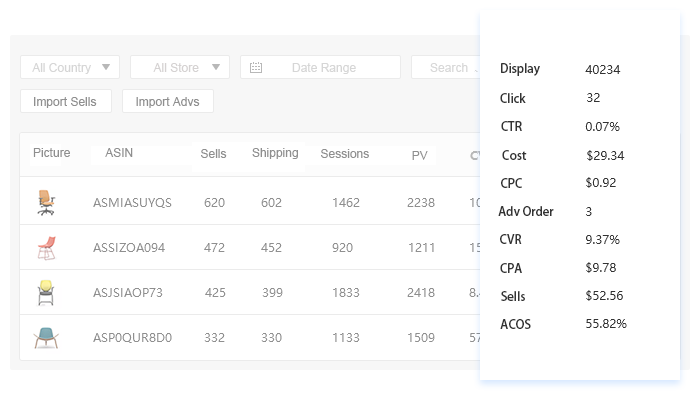
Task: Expand the All Store dropdown
Action: point(180,68)
